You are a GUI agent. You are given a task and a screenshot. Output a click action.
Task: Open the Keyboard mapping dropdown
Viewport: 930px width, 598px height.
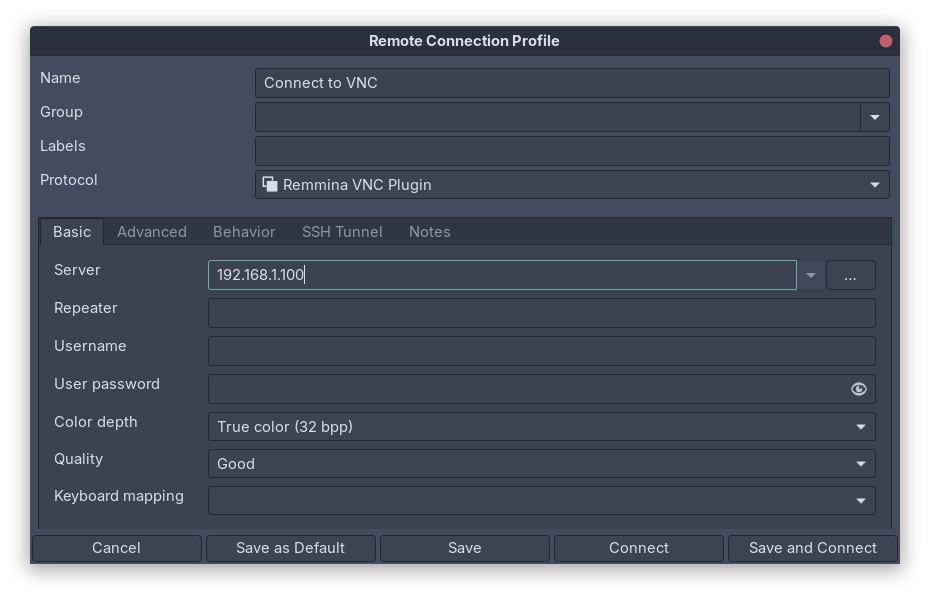[x=861, y=500]
